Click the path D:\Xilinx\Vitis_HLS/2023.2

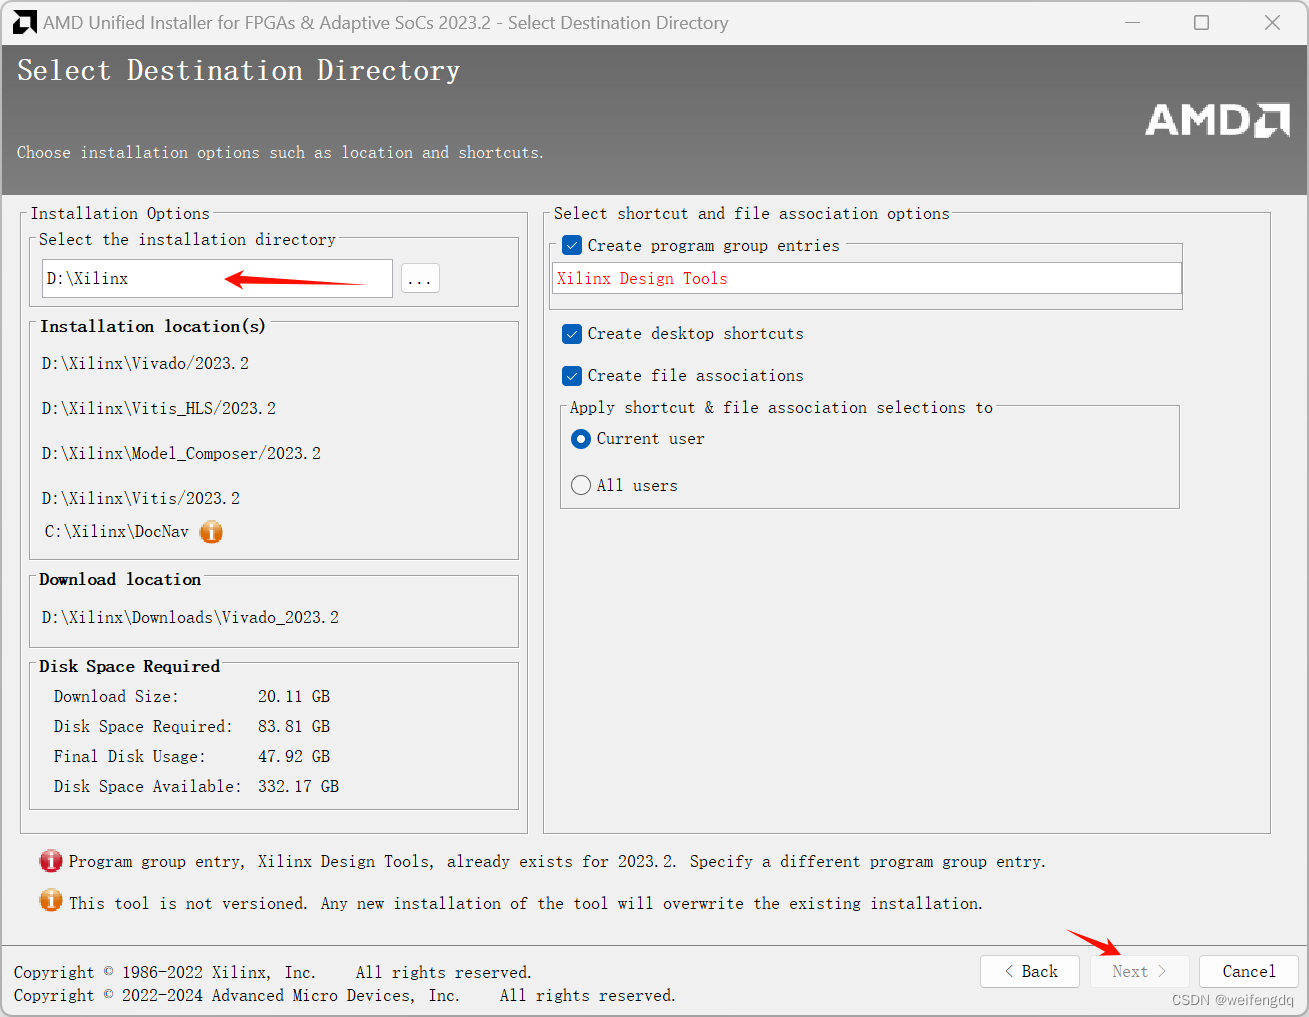click(x=158, y=408)
